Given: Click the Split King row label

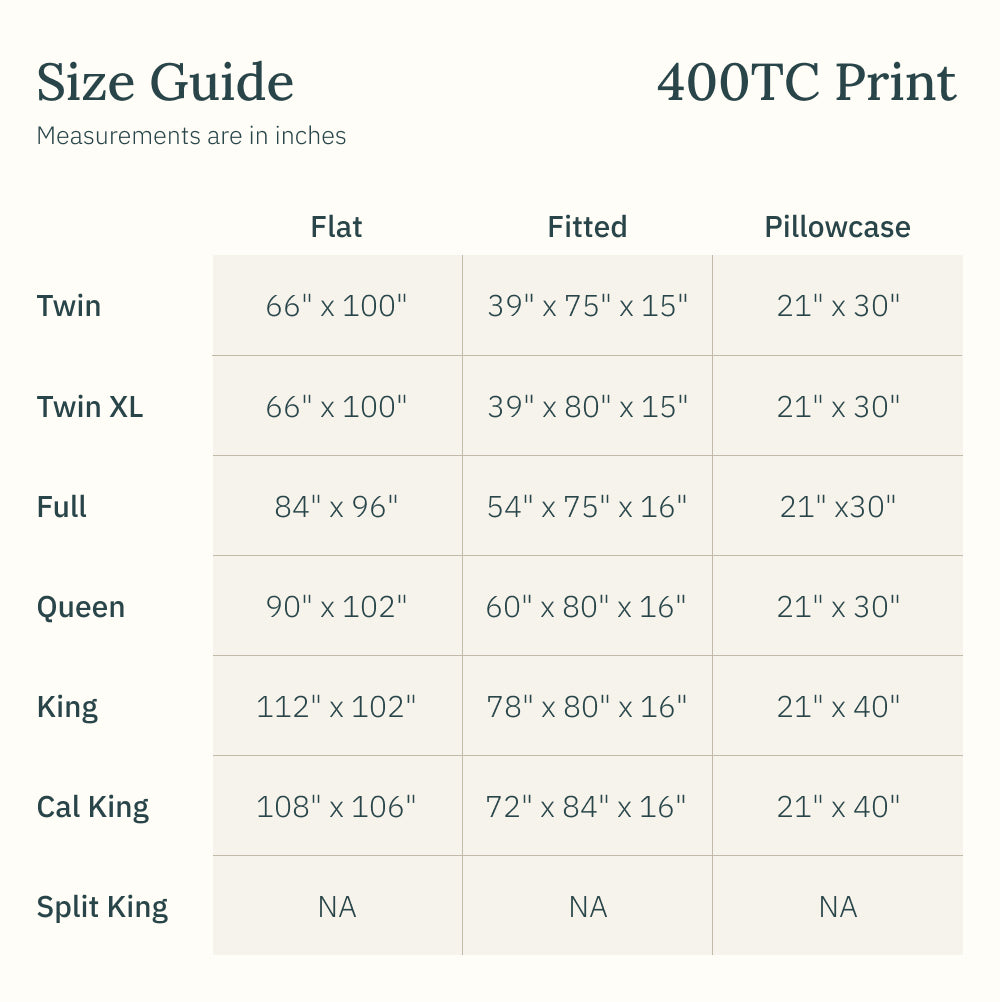Looking at the screenshot, I should 102,907.
